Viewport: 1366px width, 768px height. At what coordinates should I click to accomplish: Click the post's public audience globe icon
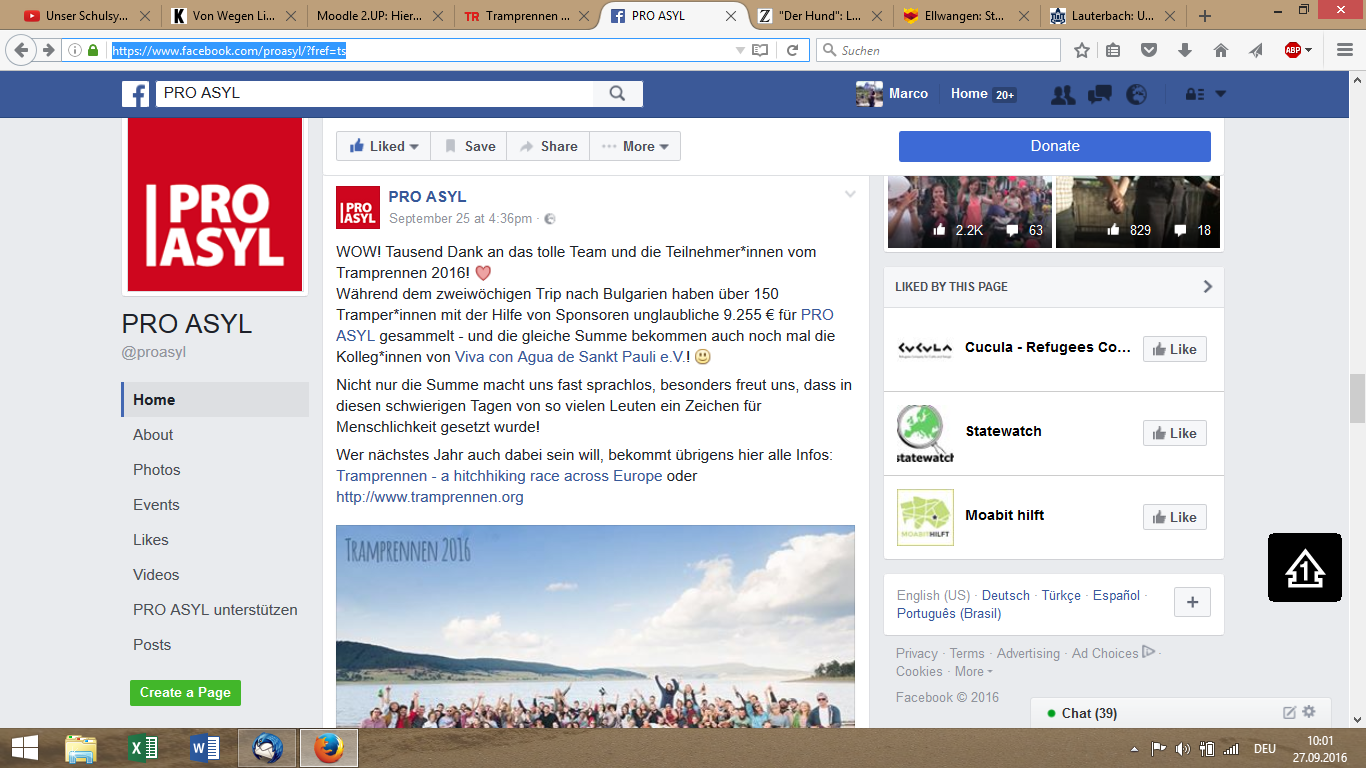[x=549, y=219]
